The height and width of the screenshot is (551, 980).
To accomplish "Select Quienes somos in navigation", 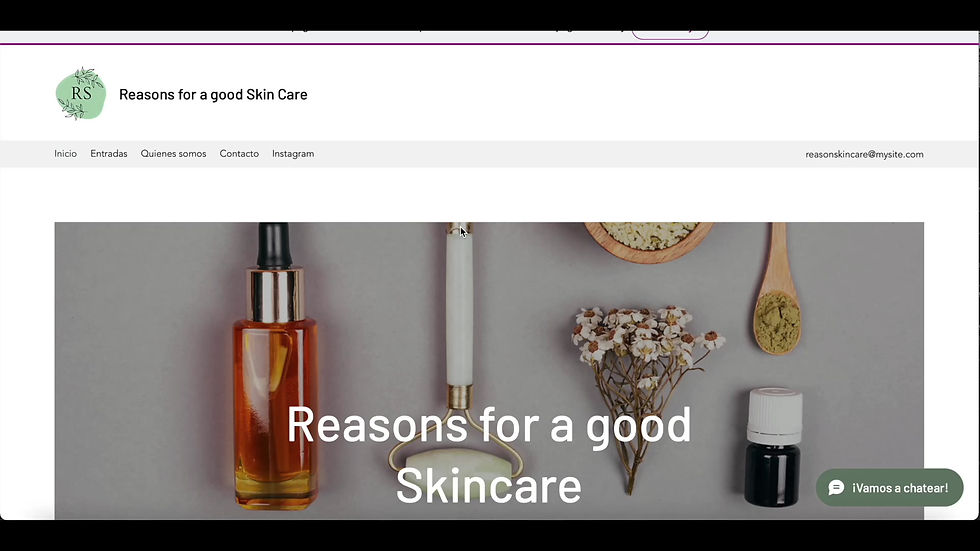I will 173,154.
